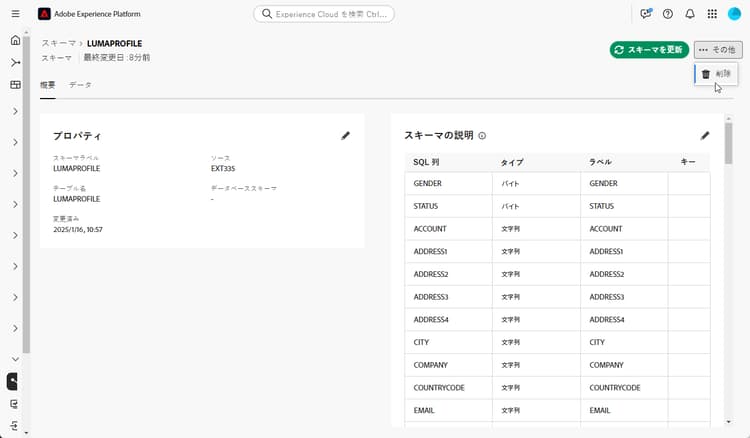The width and height of the screenshot is (750, 438).
Task: Open the hamburger navigation menu
Action: (15, 14)
